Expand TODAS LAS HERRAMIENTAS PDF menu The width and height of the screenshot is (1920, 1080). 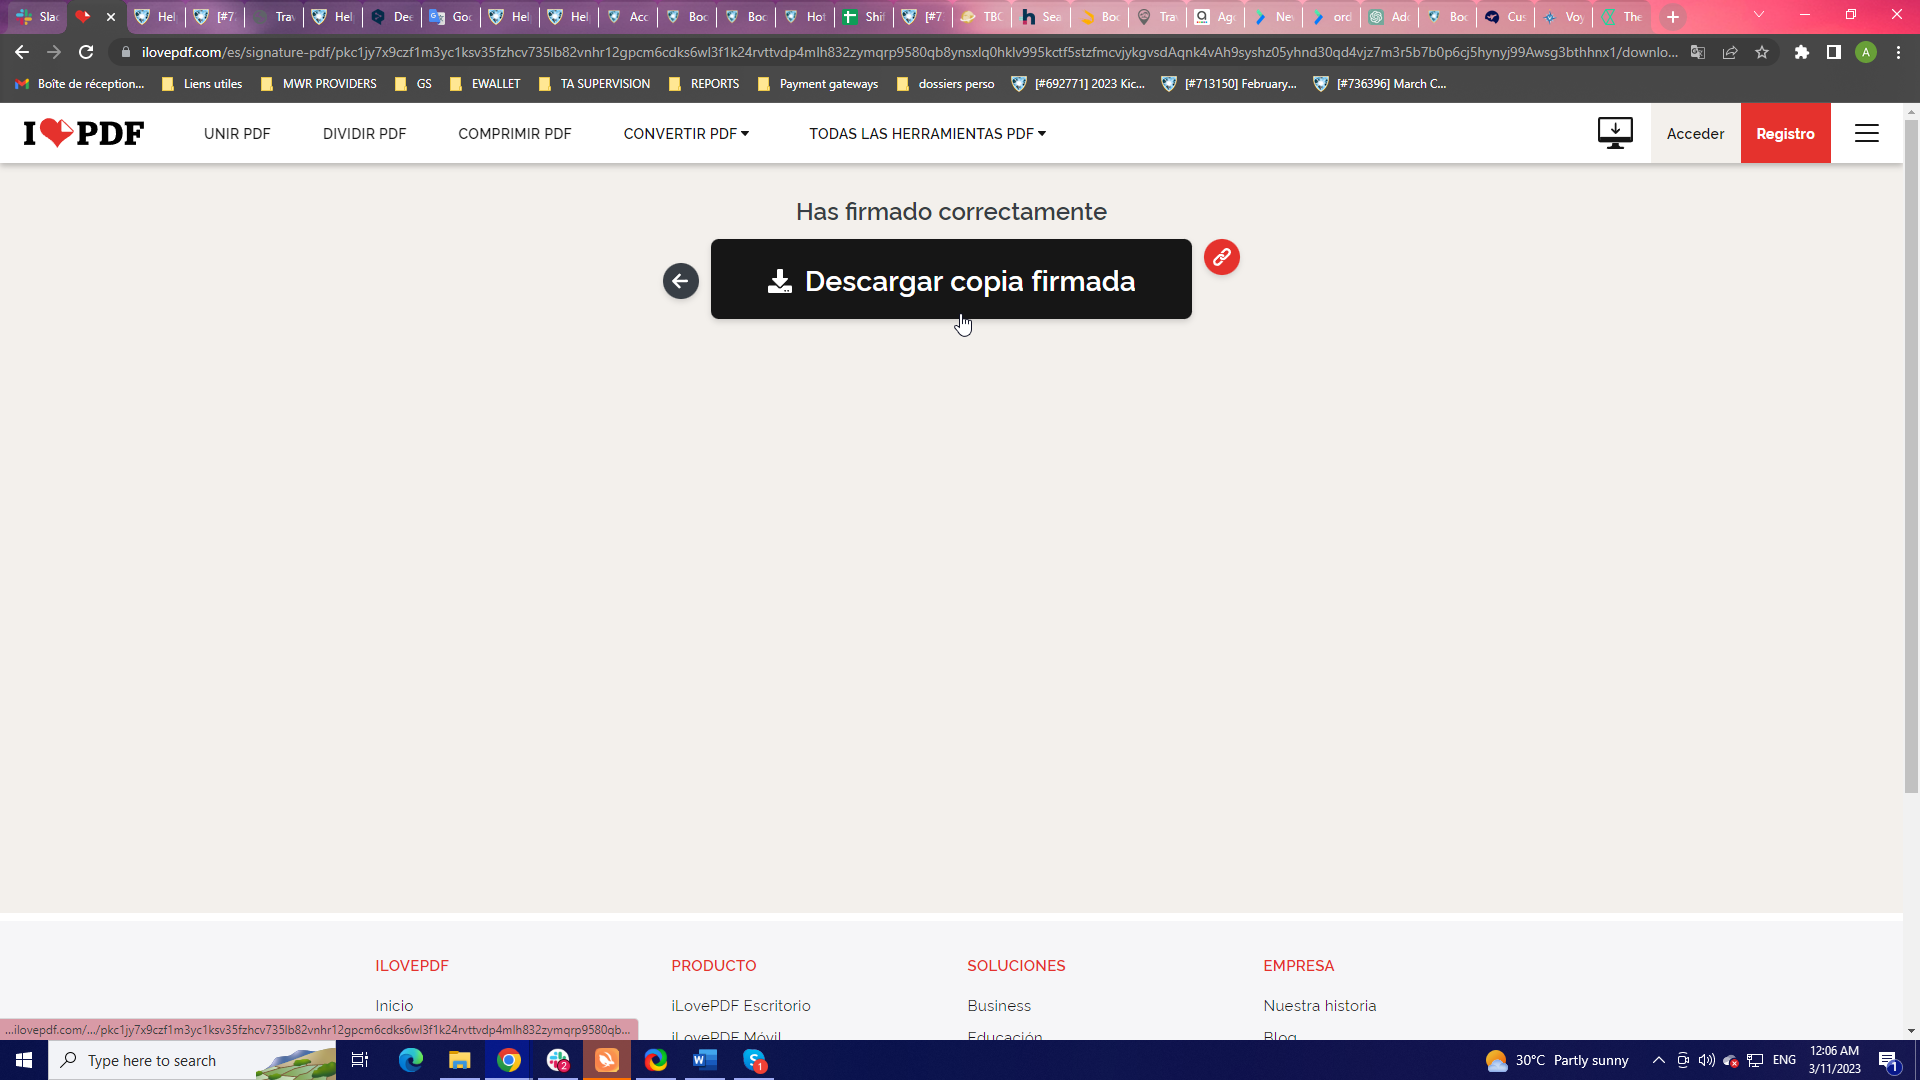tap(927, 133)
